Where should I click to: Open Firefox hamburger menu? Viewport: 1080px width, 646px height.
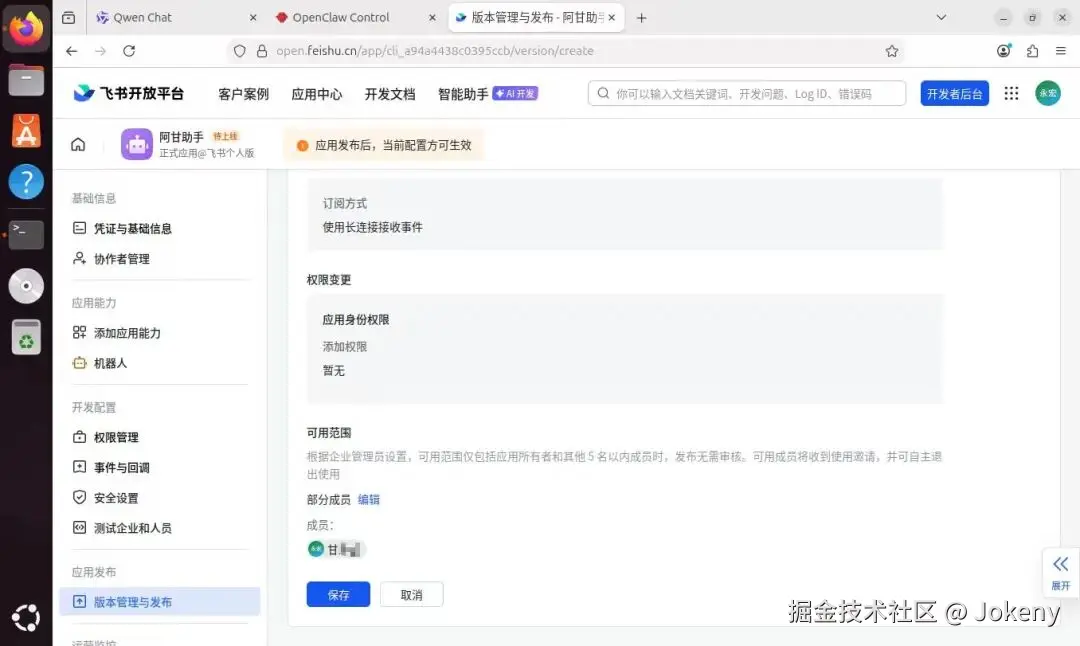pyautogui.click(x=1061, y=51)
